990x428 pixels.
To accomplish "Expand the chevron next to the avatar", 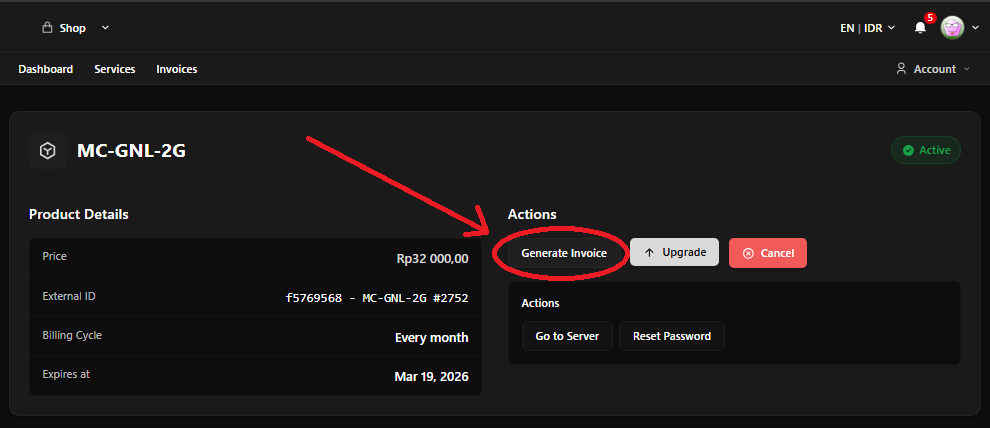I will [975, 28].
